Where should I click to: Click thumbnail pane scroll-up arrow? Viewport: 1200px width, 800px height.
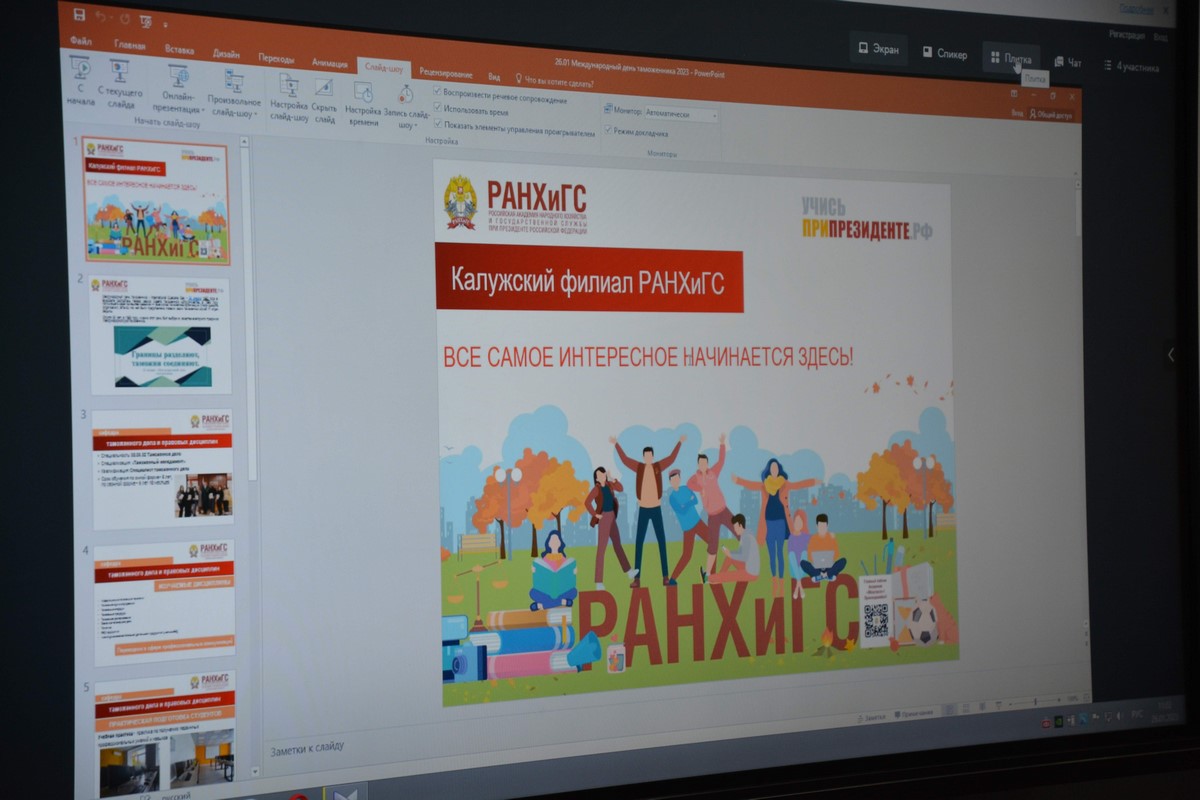pos(245,143)
